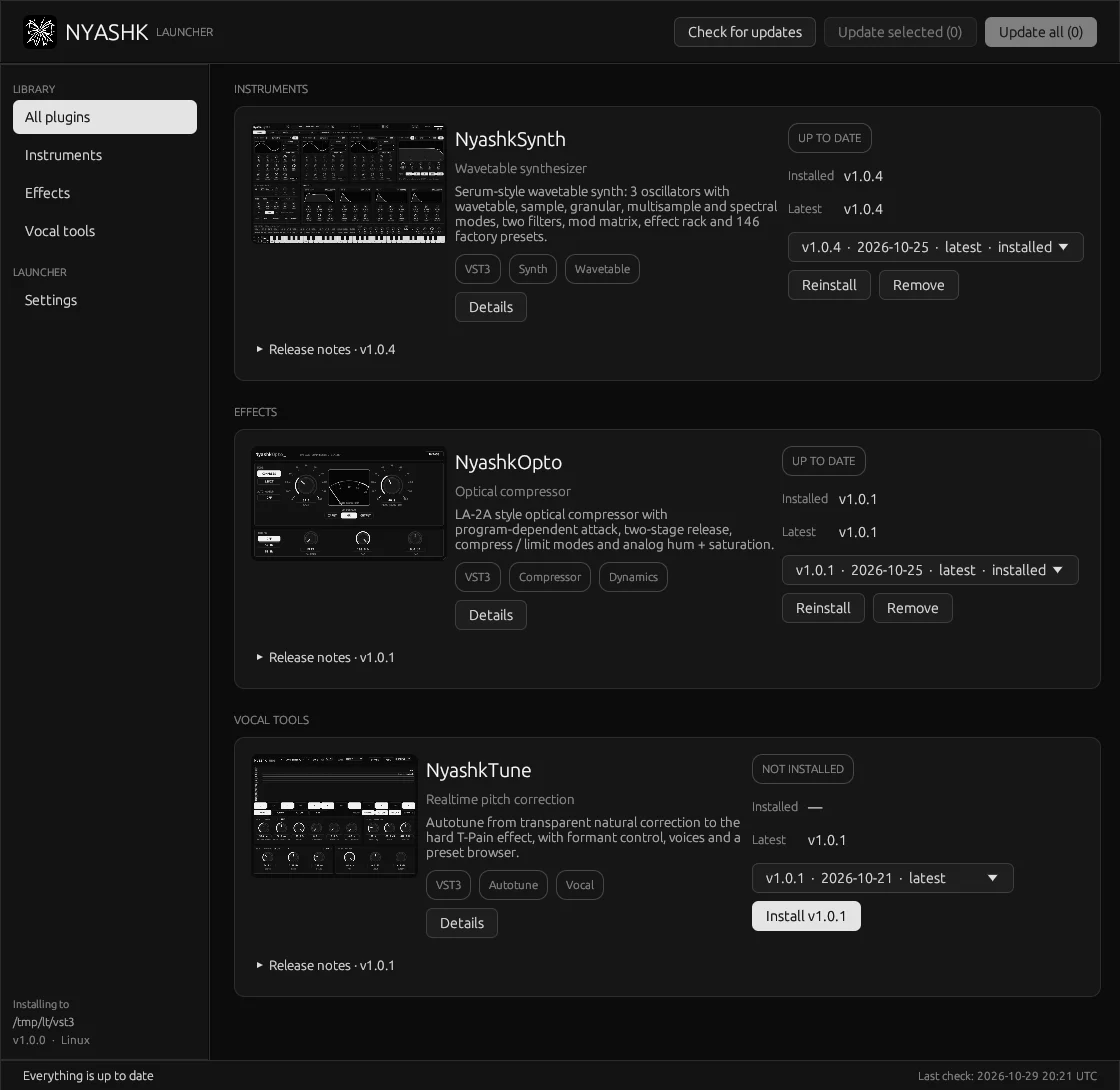1120x1090 pixels.
Task: Click Update selected (0) button
Action: point(899,32)
